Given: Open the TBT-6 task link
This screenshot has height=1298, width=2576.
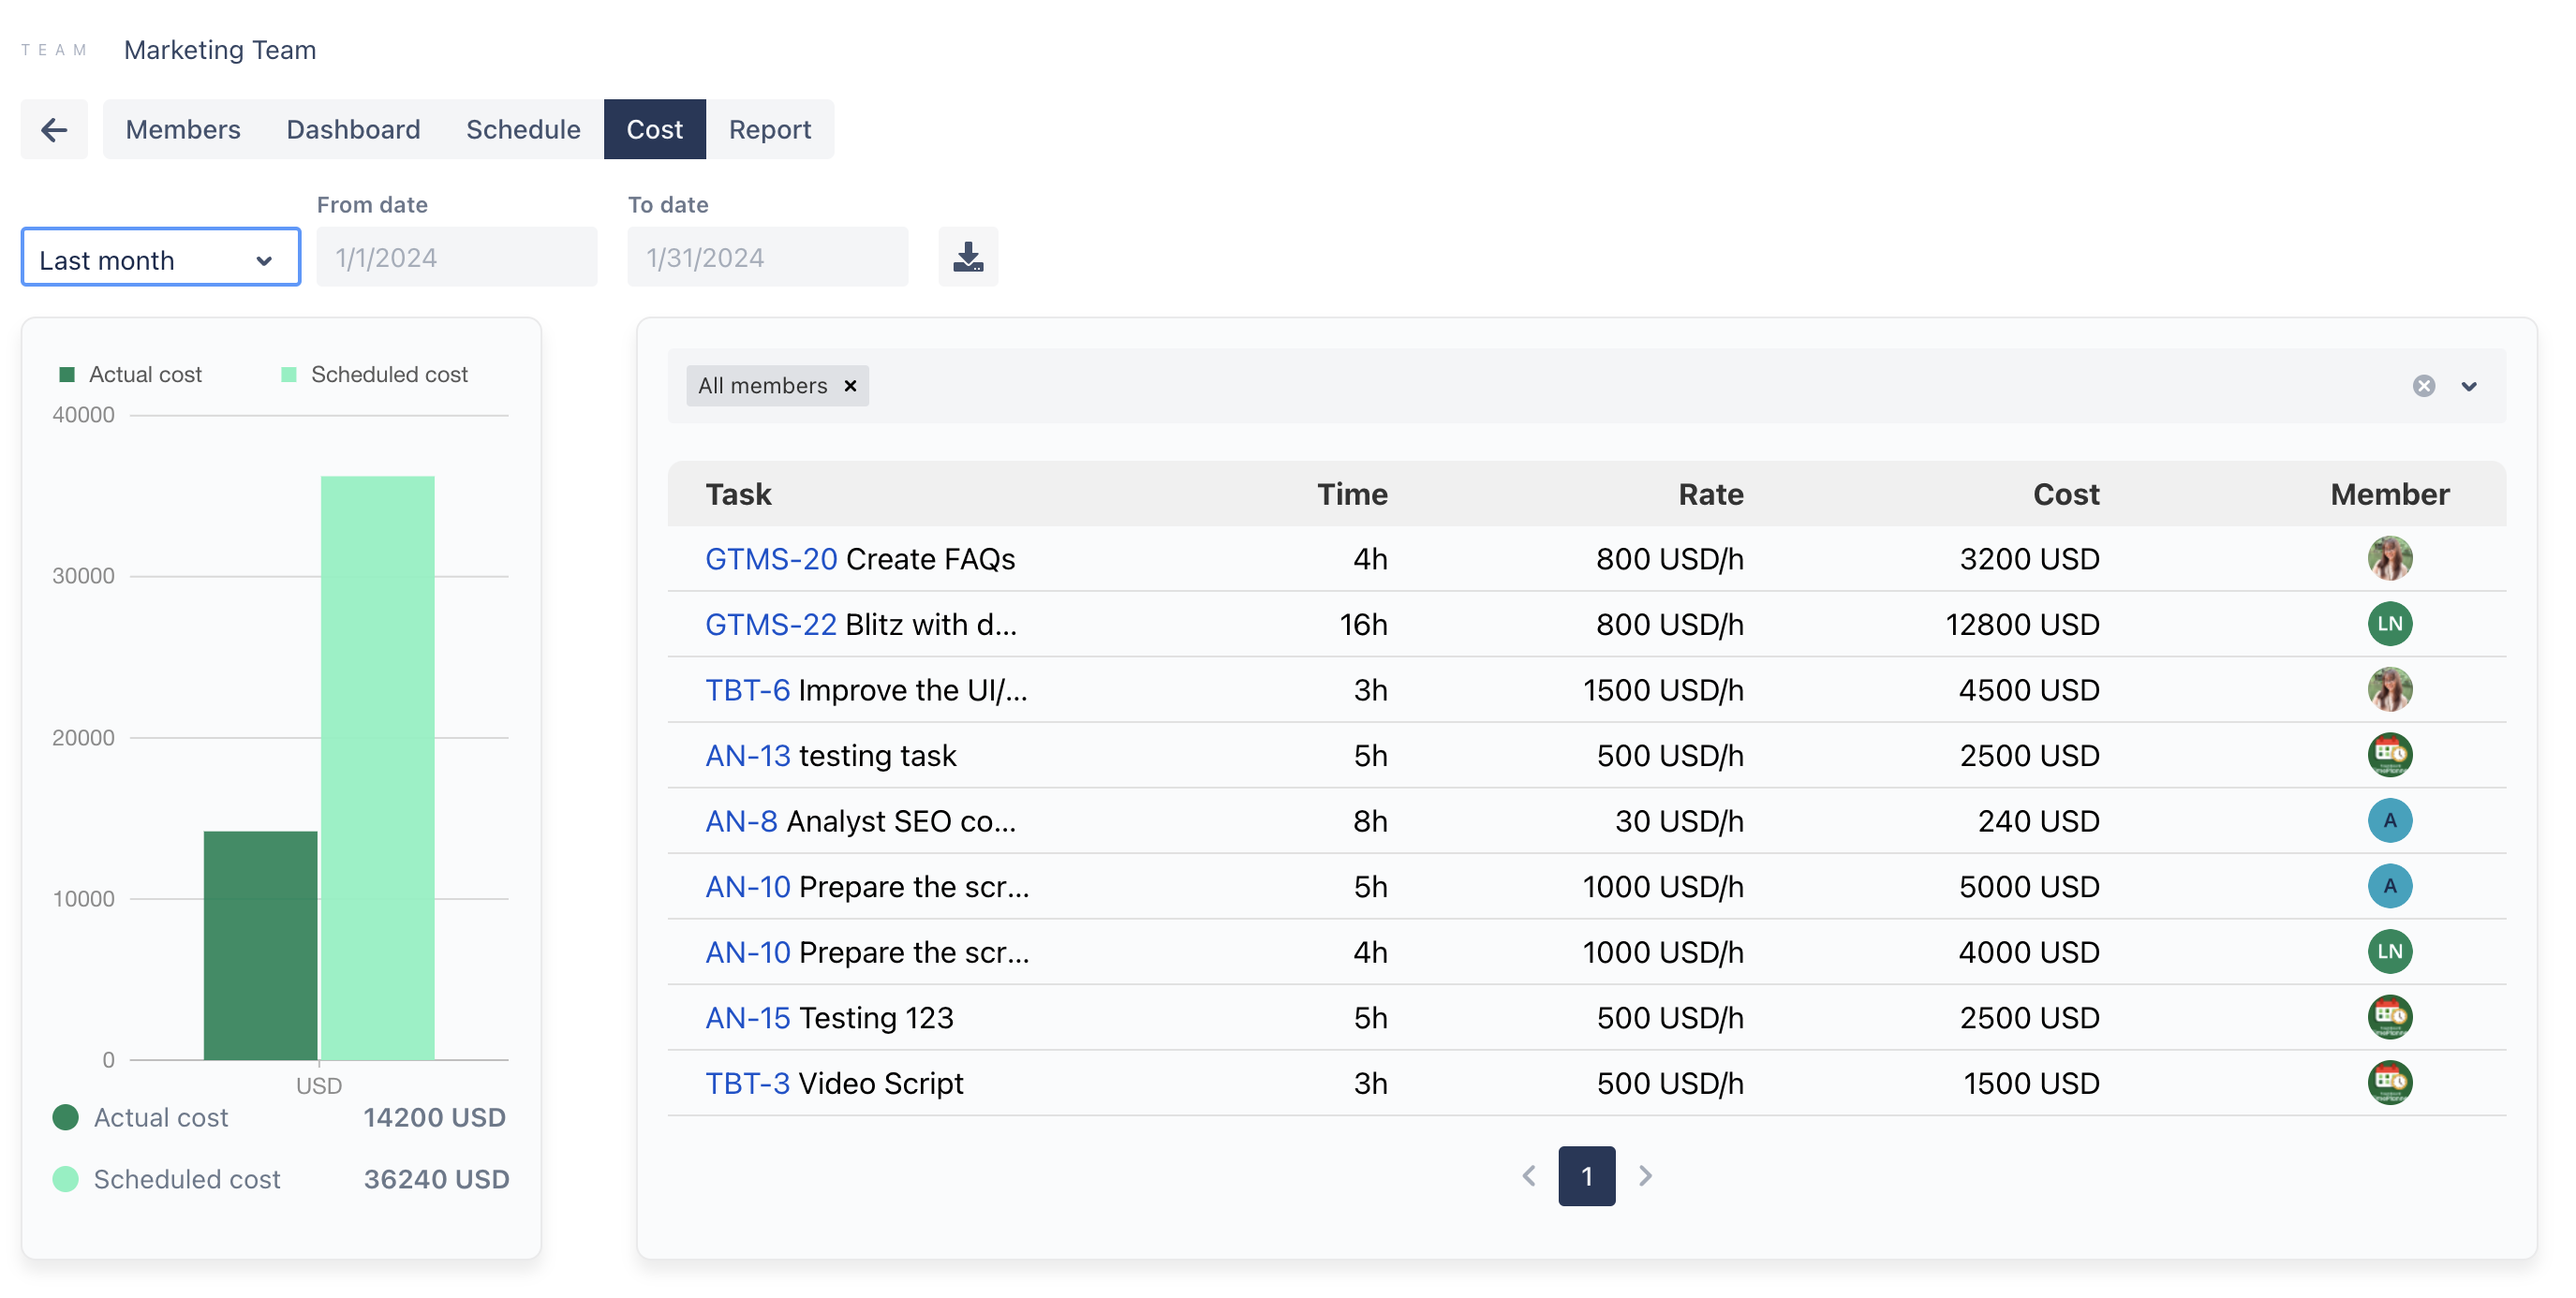Looking at the screenshot, I should pyautogui.click(x=747, y=690).
